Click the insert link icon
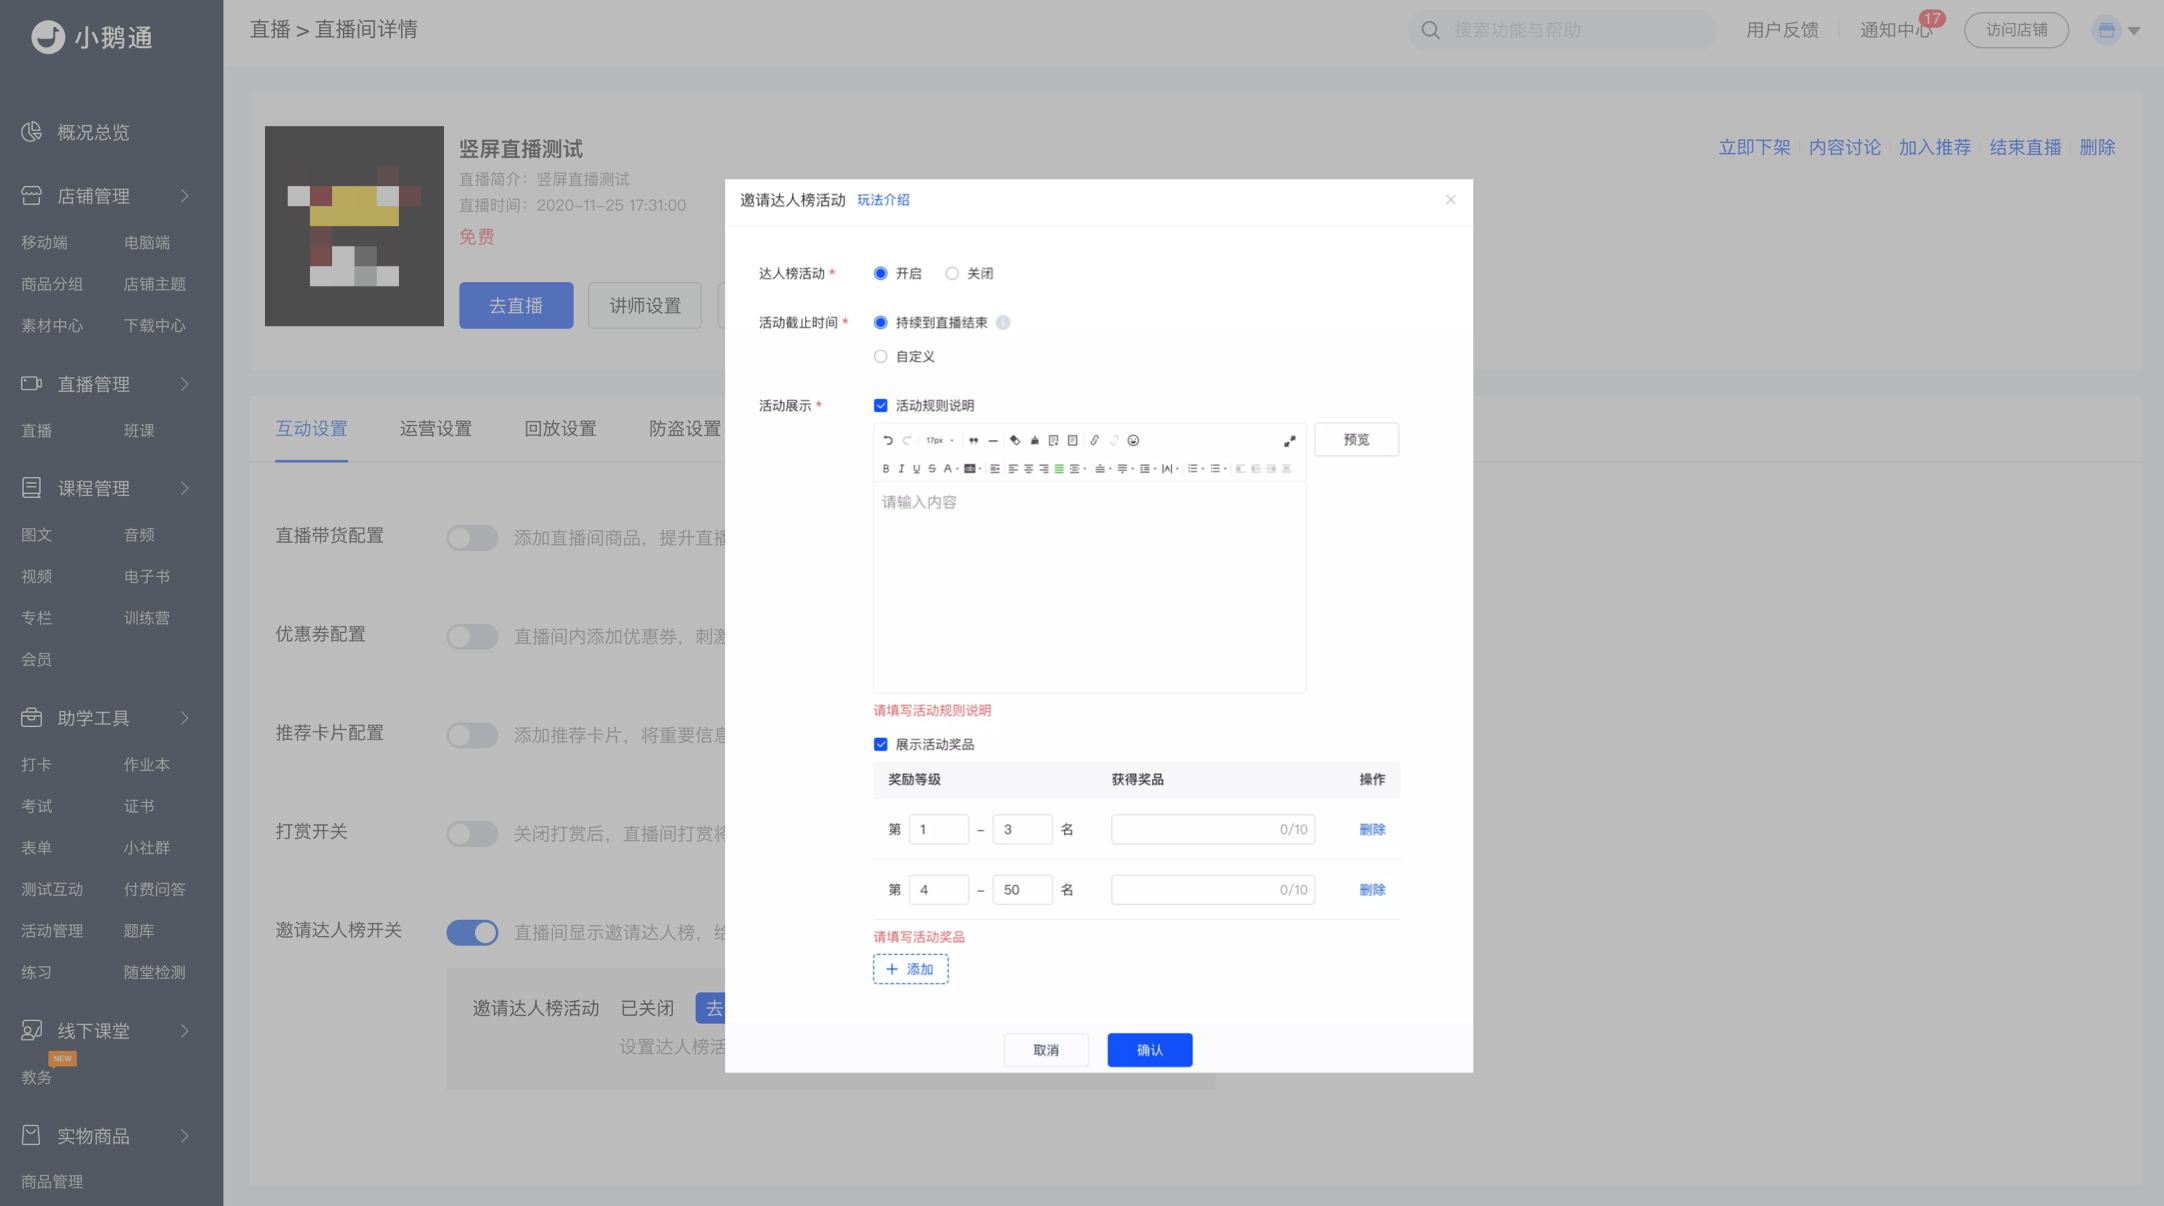The width and height of the screenshot is (2164, 1206). pyautogui.click(x=1095, y=440)
